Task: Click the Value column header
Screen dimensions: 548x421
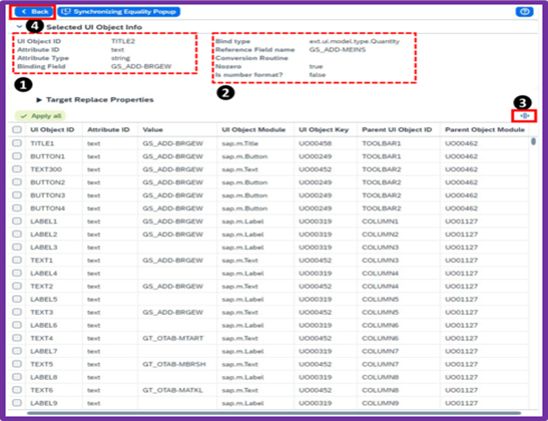Action: 153,130
